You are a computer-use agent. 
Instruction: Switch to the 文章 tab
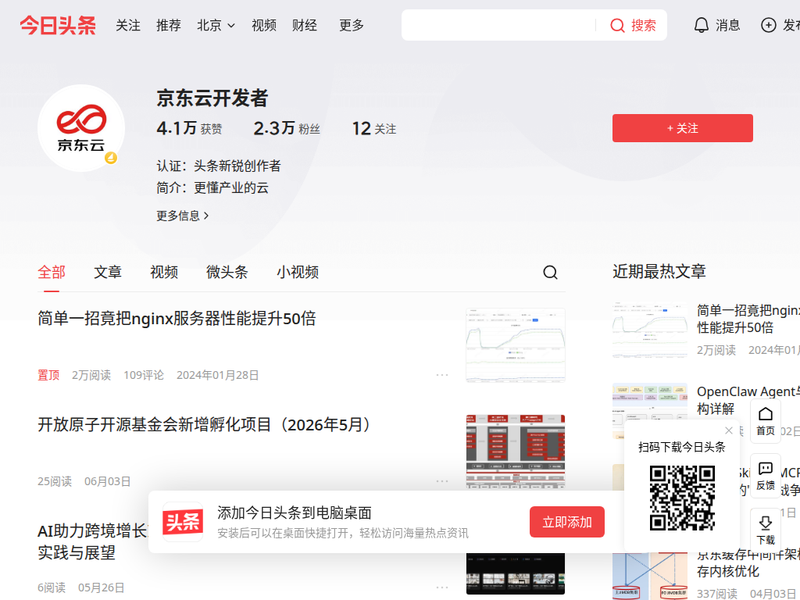pos(108,272)
